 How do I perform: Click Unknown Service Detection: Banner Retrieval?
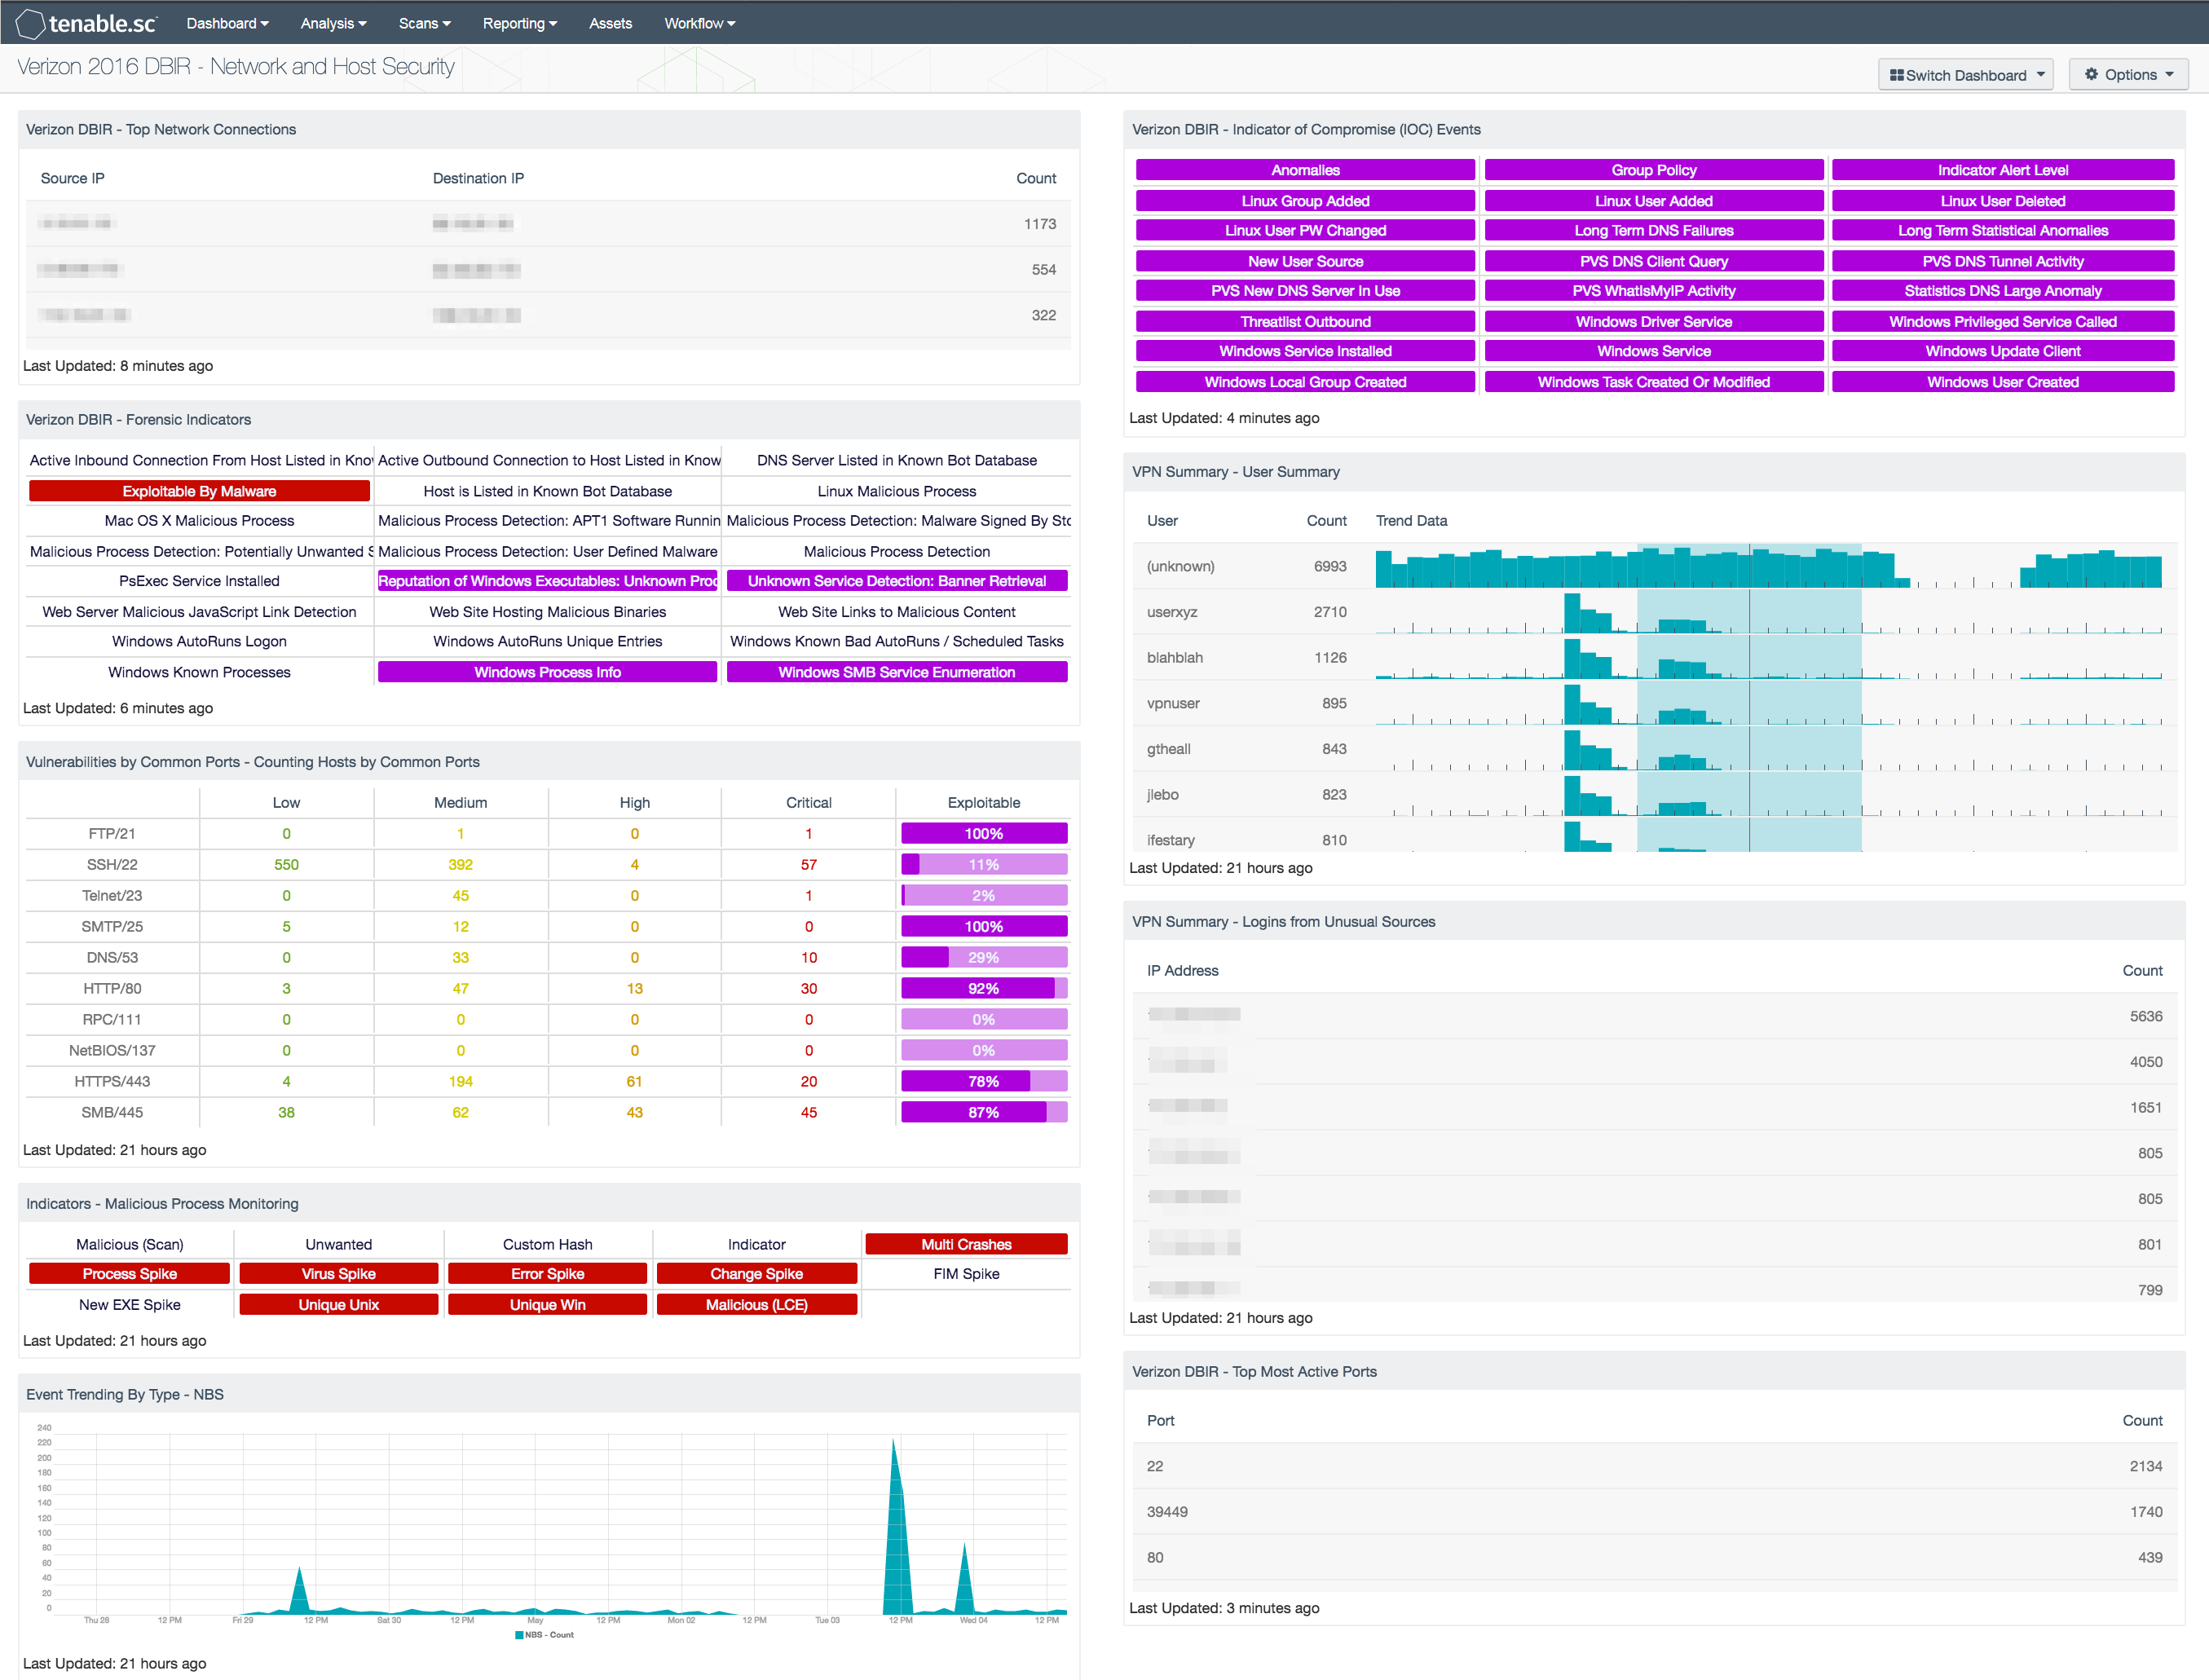[896, 581]
